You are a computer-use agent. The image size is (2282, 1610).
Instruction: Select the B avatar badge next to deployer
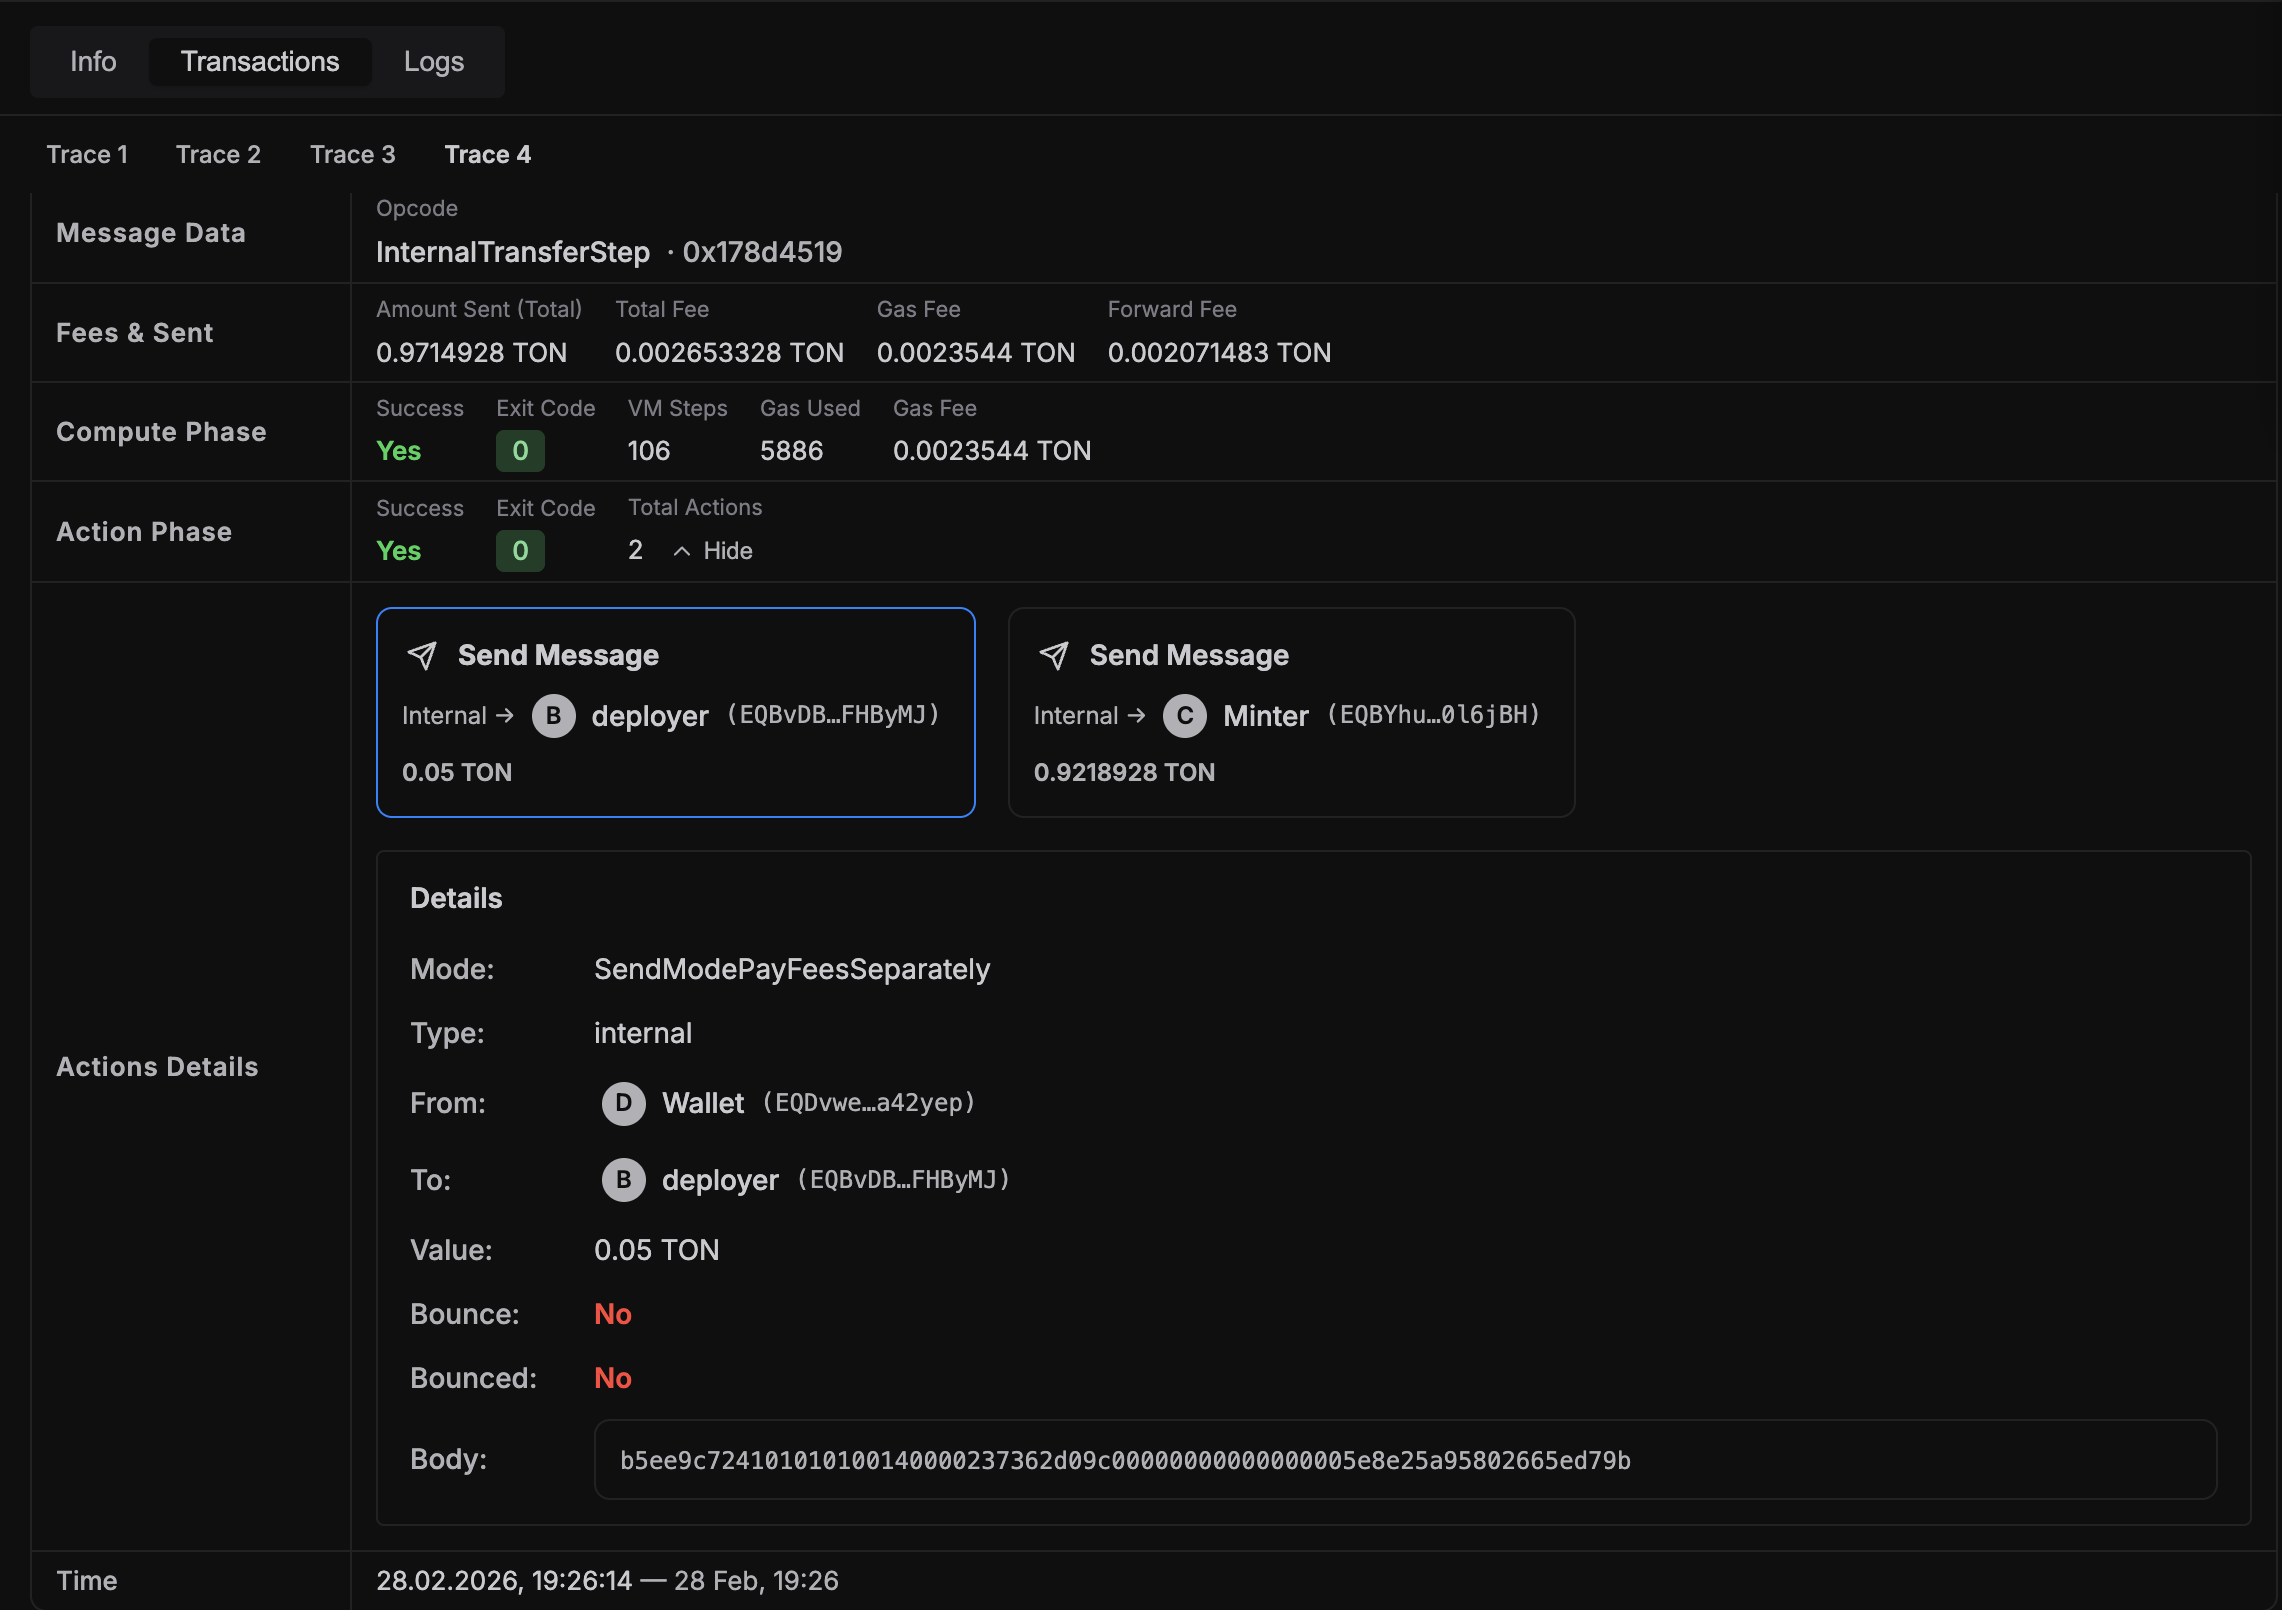coord(553,715)
